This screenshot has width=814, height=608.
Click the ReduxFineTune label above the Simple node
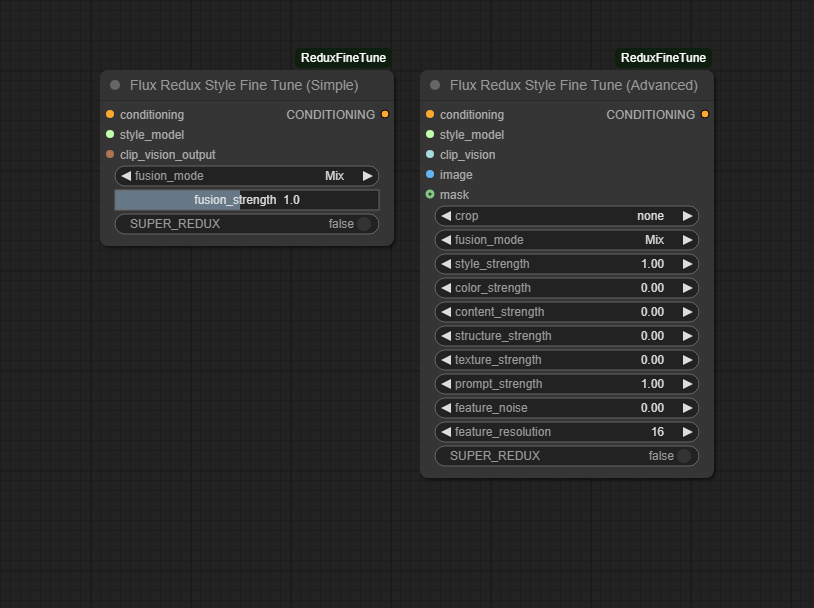click(x=343, y=58)
